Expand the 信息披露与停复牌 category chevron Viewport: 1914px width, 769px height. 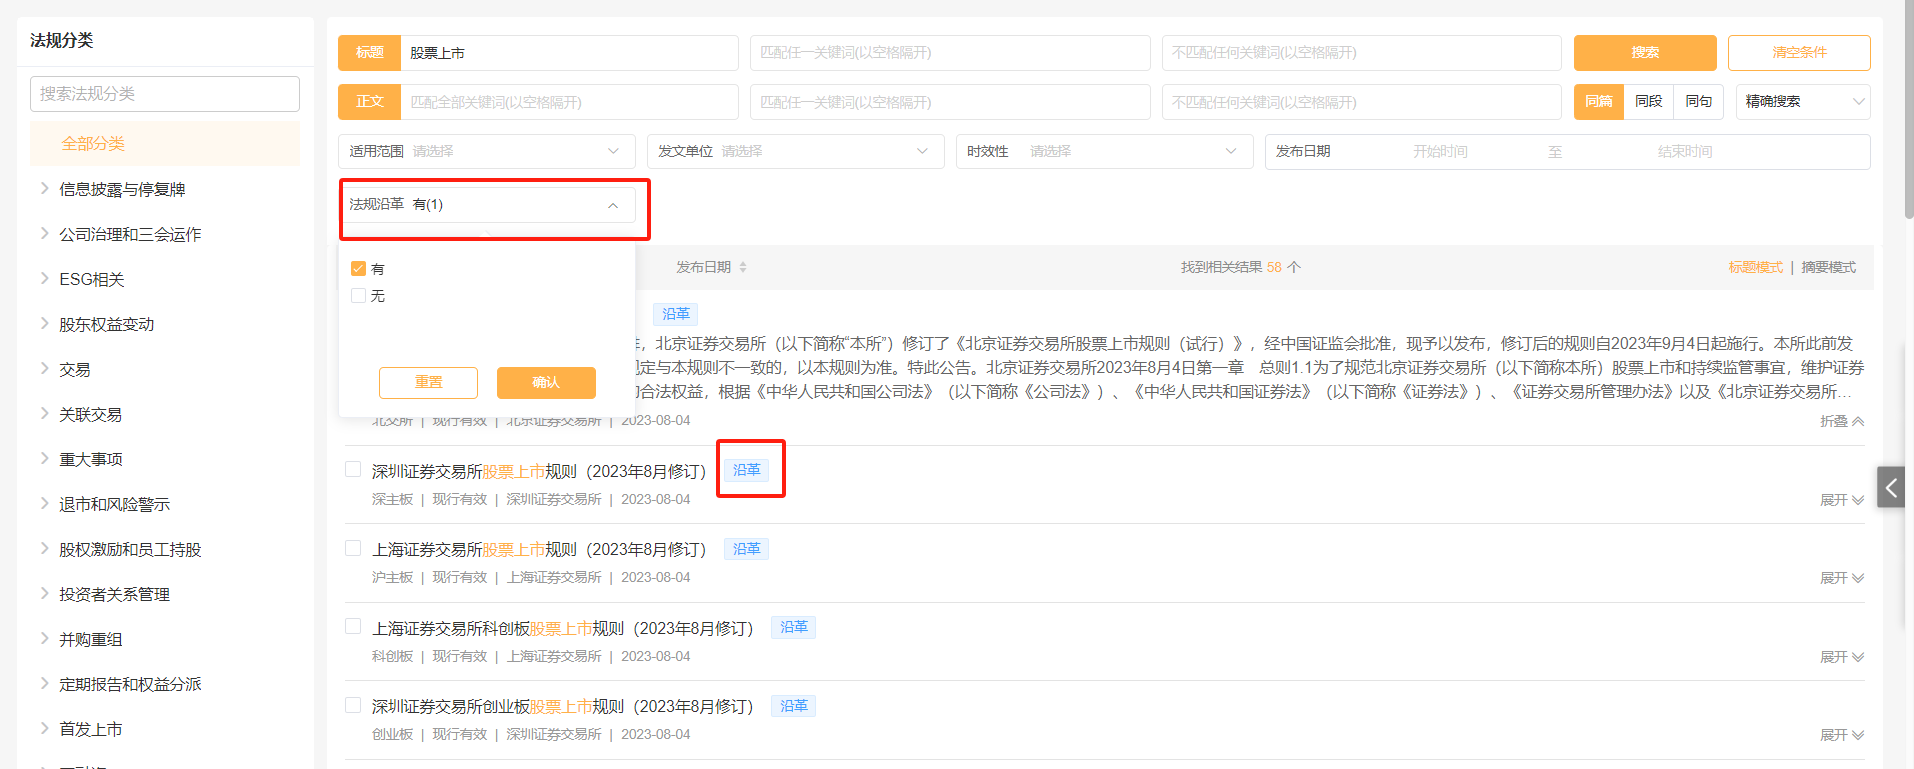[x=44, y=188]
